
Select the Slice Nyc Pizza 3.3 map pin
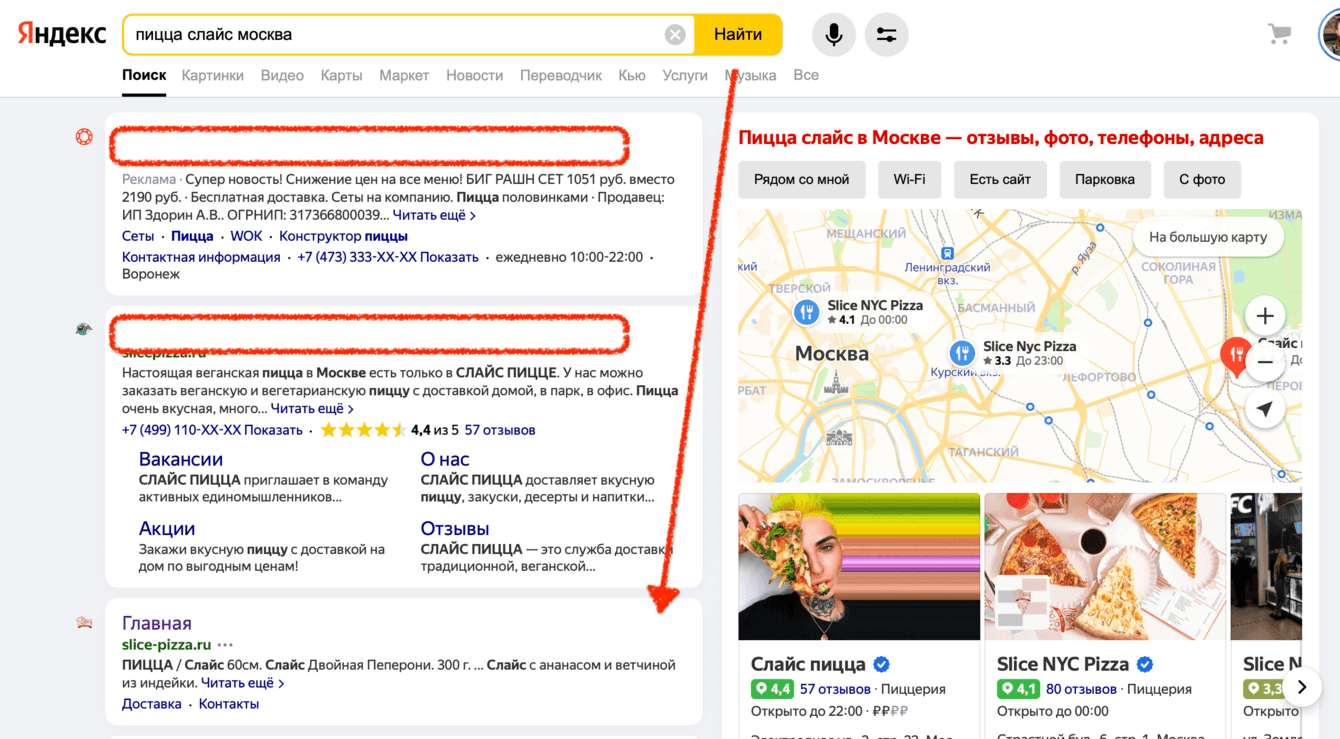click(961, 353)
